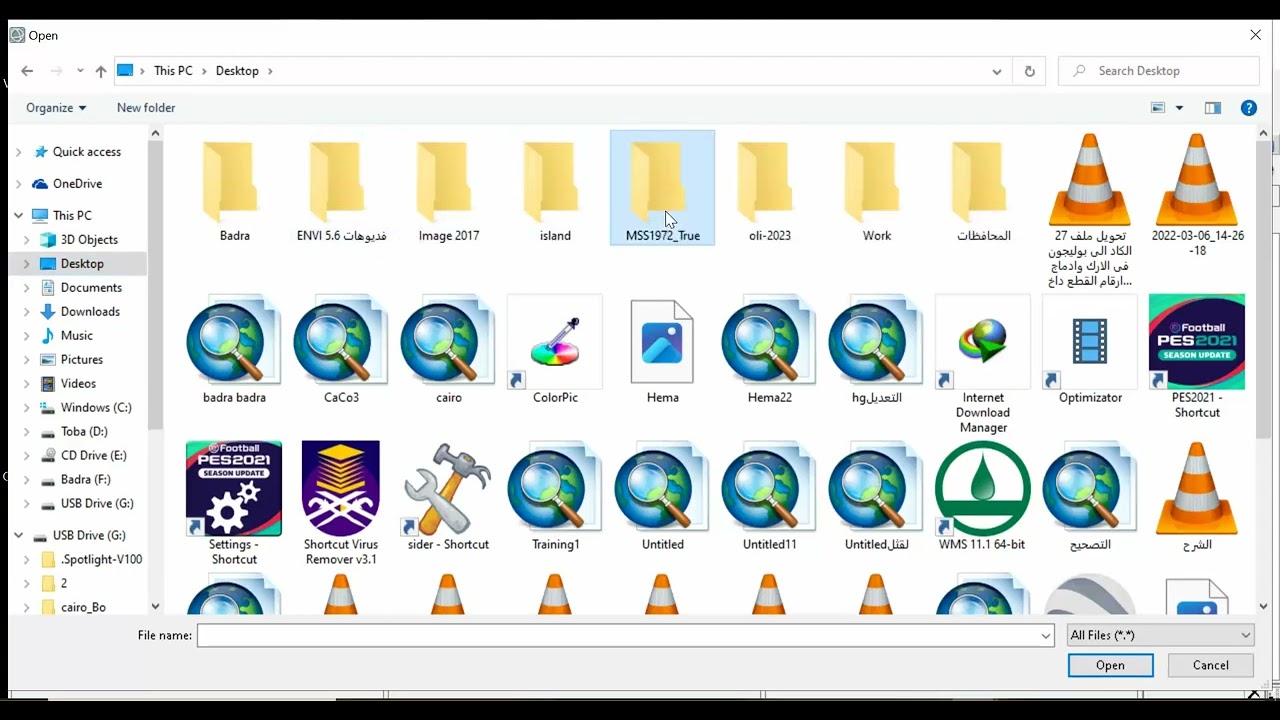Open the File name history dropdown
The width and height of the screenshot is (1280, 720).
(x=1046, y=635)
